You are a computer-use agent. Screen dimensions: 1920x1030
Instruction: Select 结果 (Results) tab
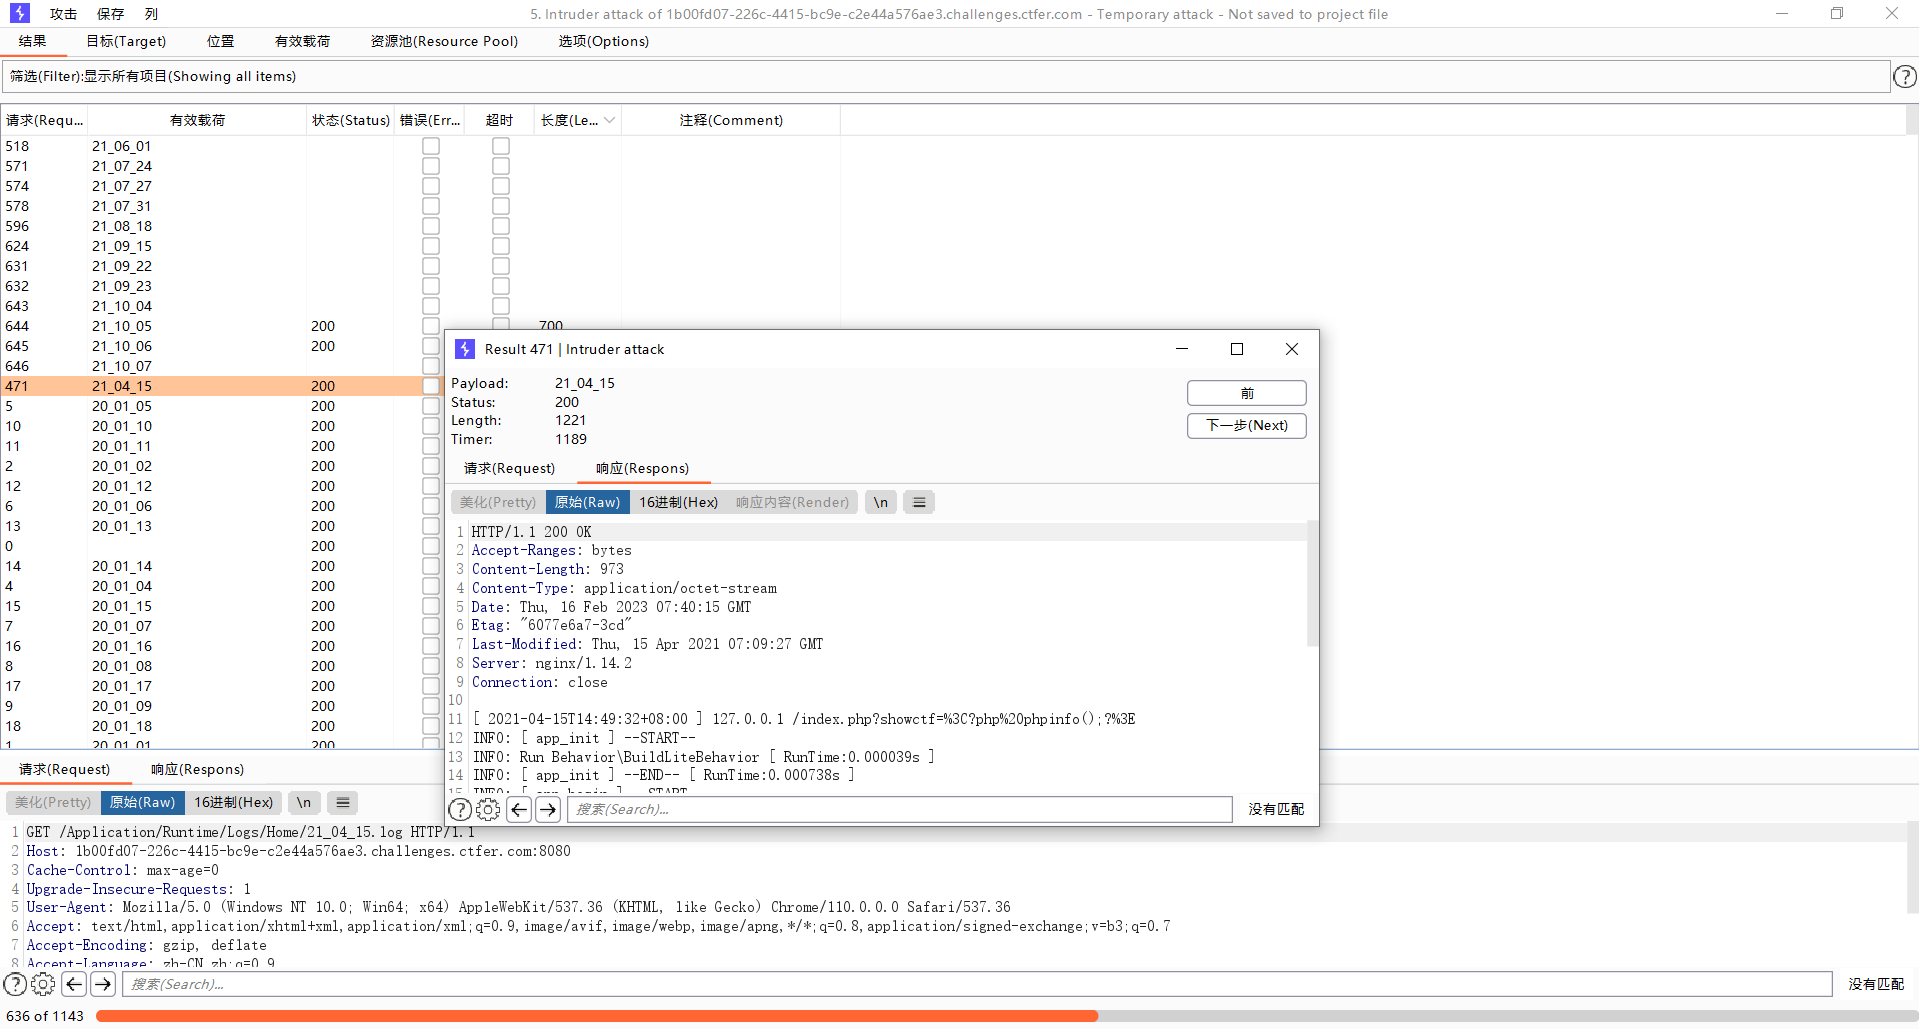pyautogui.click(x=33, y=41)
